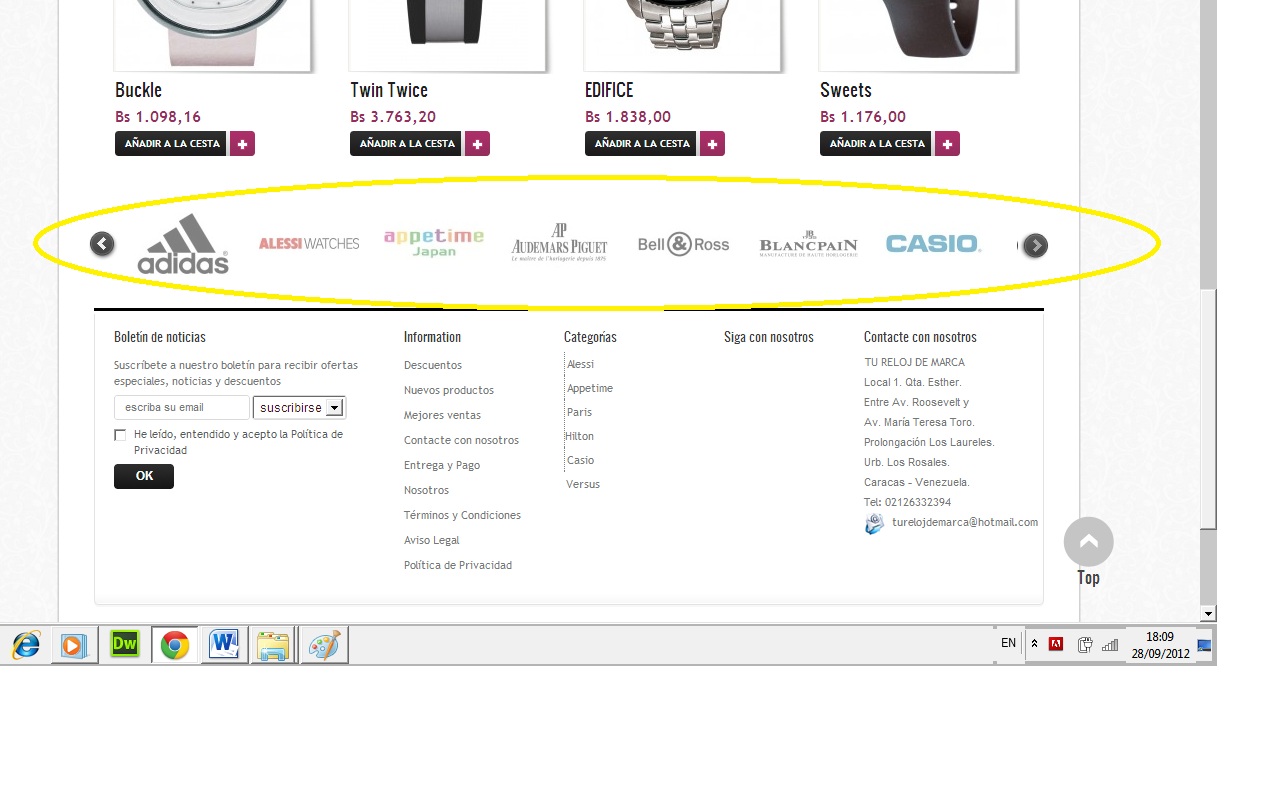Select the Paris category
Screen dimensions: 1280x800
pos(579,412)
